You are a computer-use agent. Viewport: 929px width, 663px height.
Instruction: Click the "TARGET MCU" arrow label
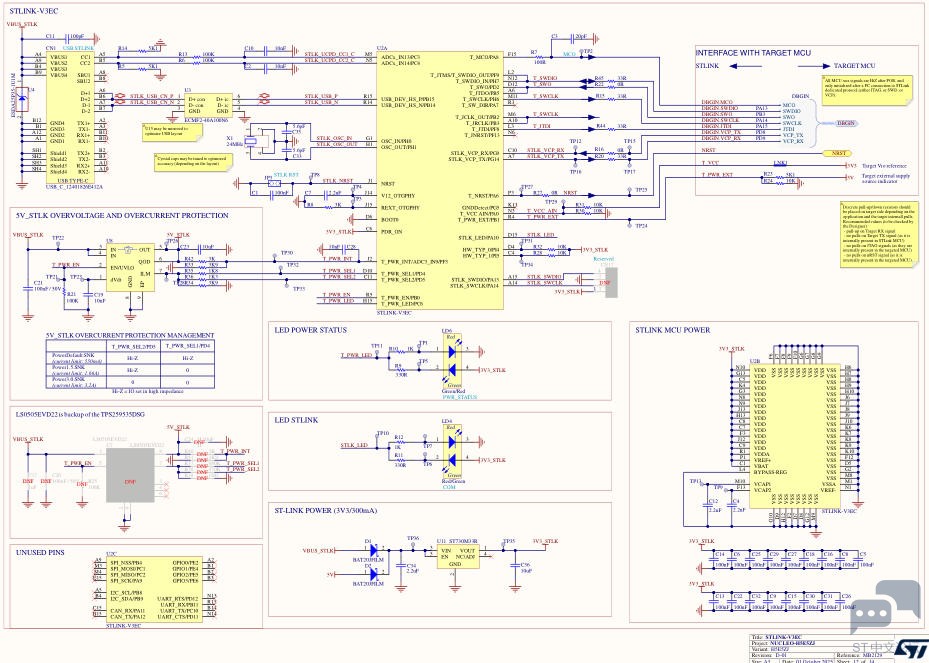click(x=854, y=66)
